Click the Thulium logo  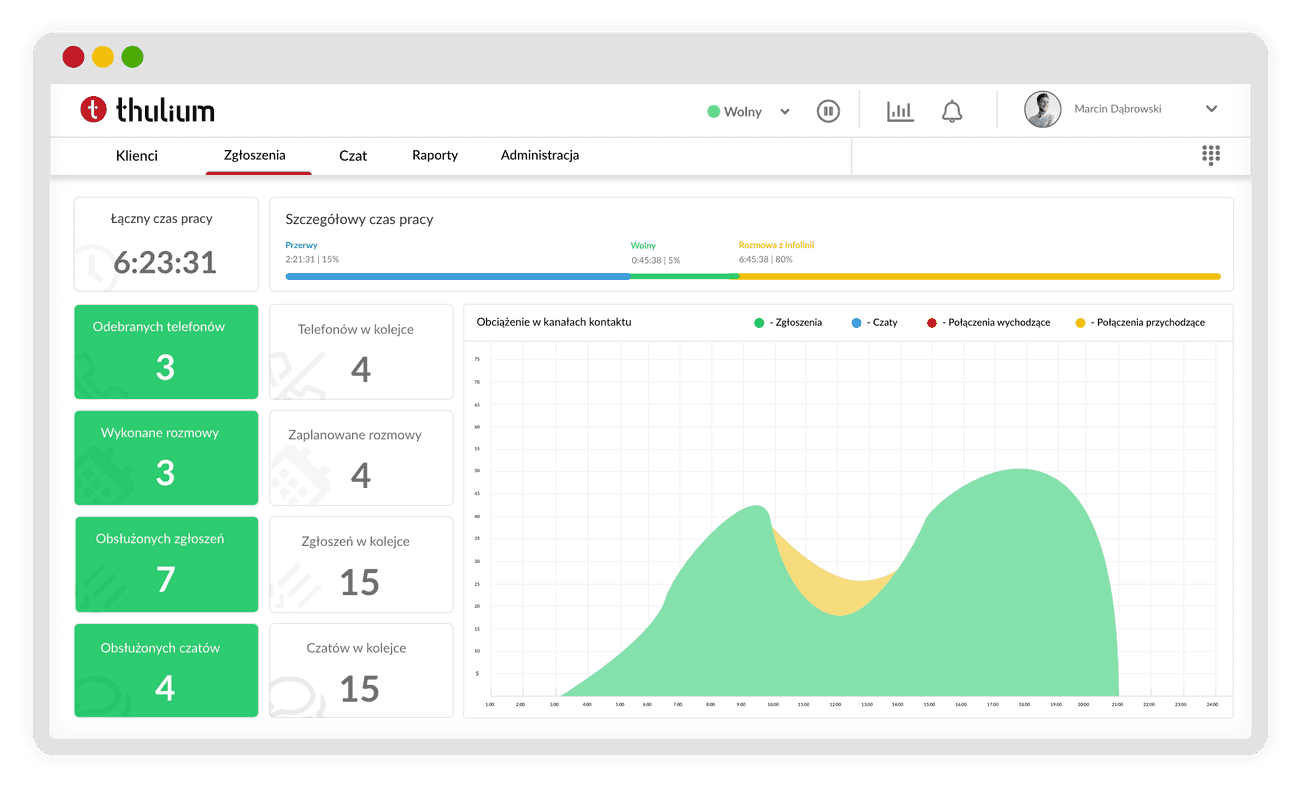coord(148,110)
